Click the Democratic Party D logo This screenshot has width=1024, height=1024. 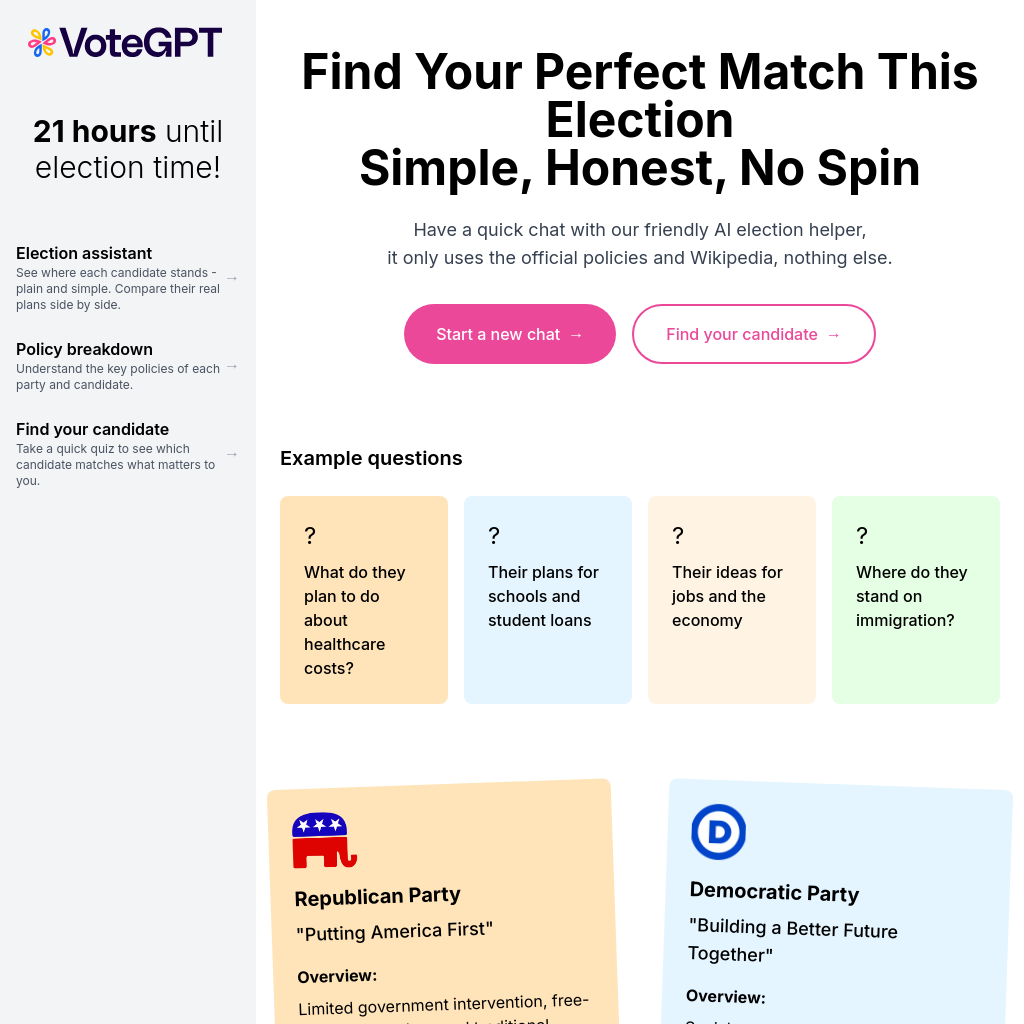718,831
